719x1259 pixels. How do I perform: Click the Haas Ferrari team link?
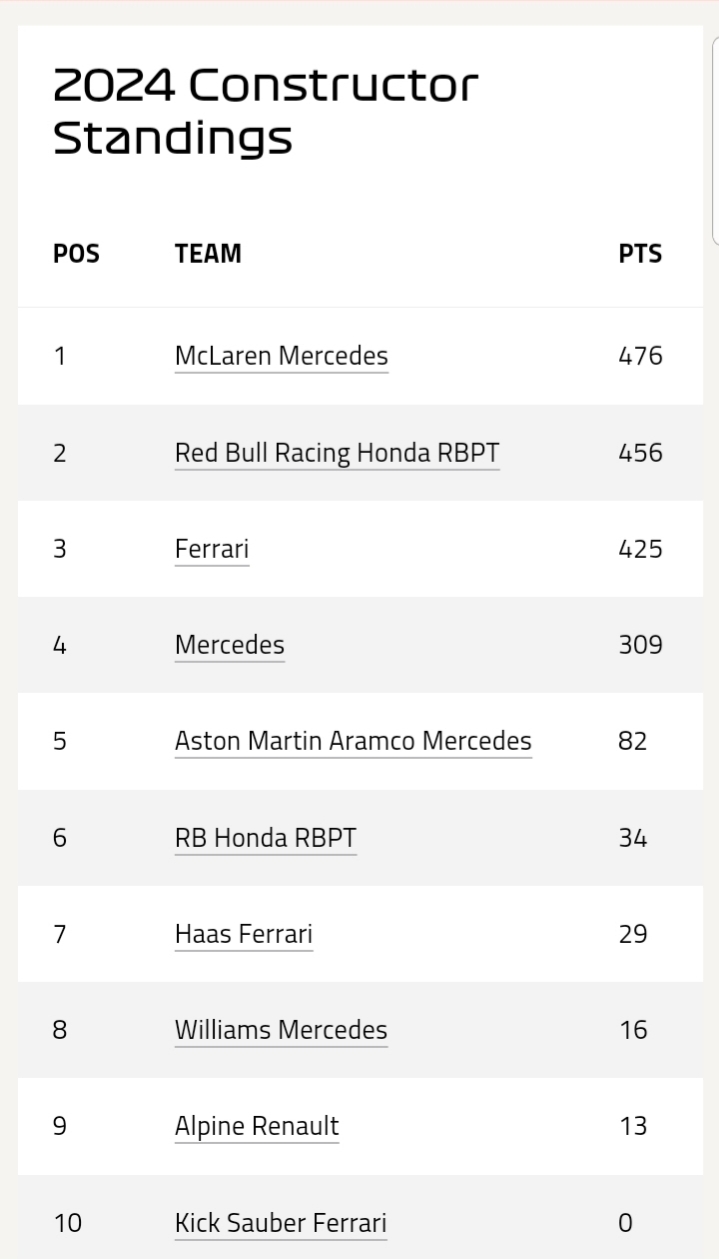click(x=243, y=934)
